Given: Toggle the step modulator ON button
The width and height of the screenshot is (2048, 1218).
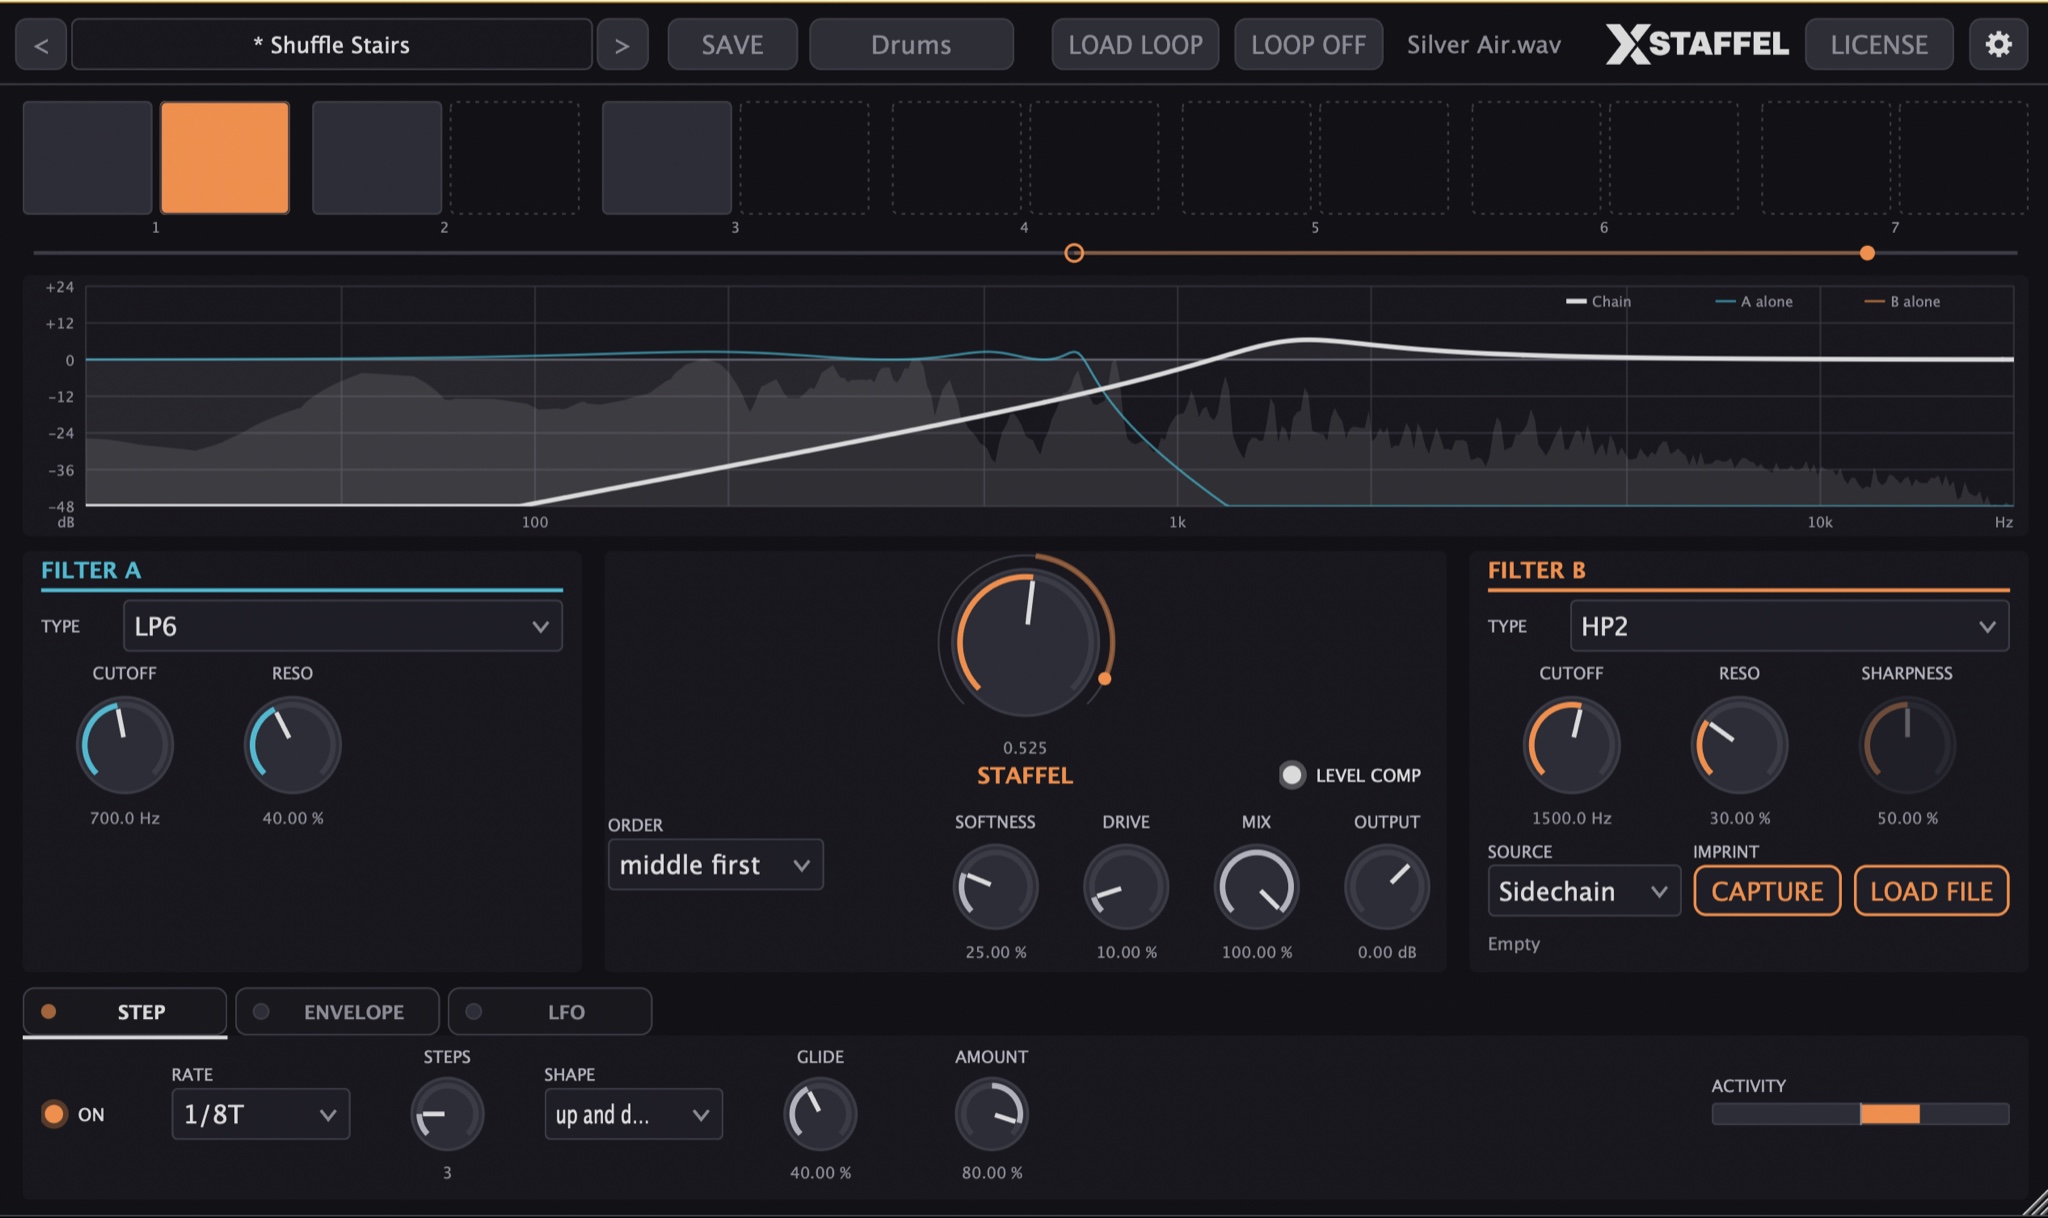Looking at the screenshot, I should 54,1114.
